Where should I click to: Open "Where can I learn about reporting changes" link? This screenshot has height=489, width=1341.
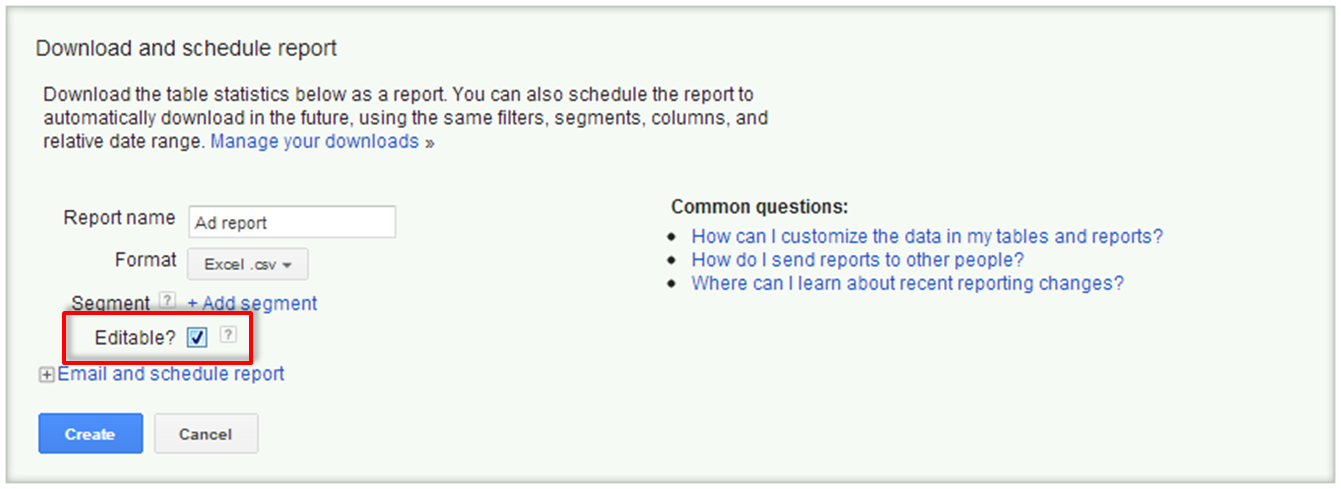tap(907, 283)
